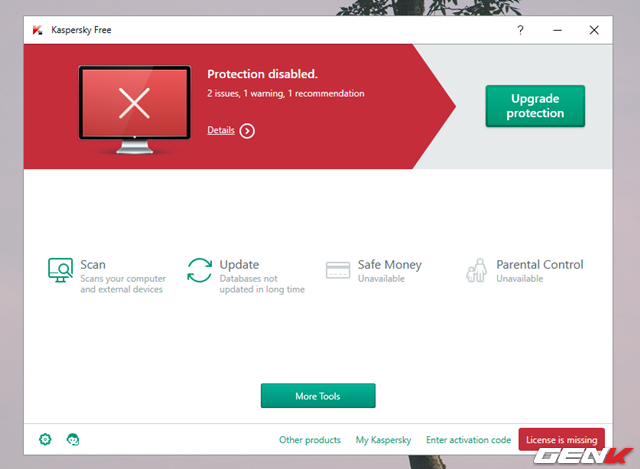The height and width of the screenshot is (469, 640).
Task: Click the Enter activation code link
Action: (468, 440)
